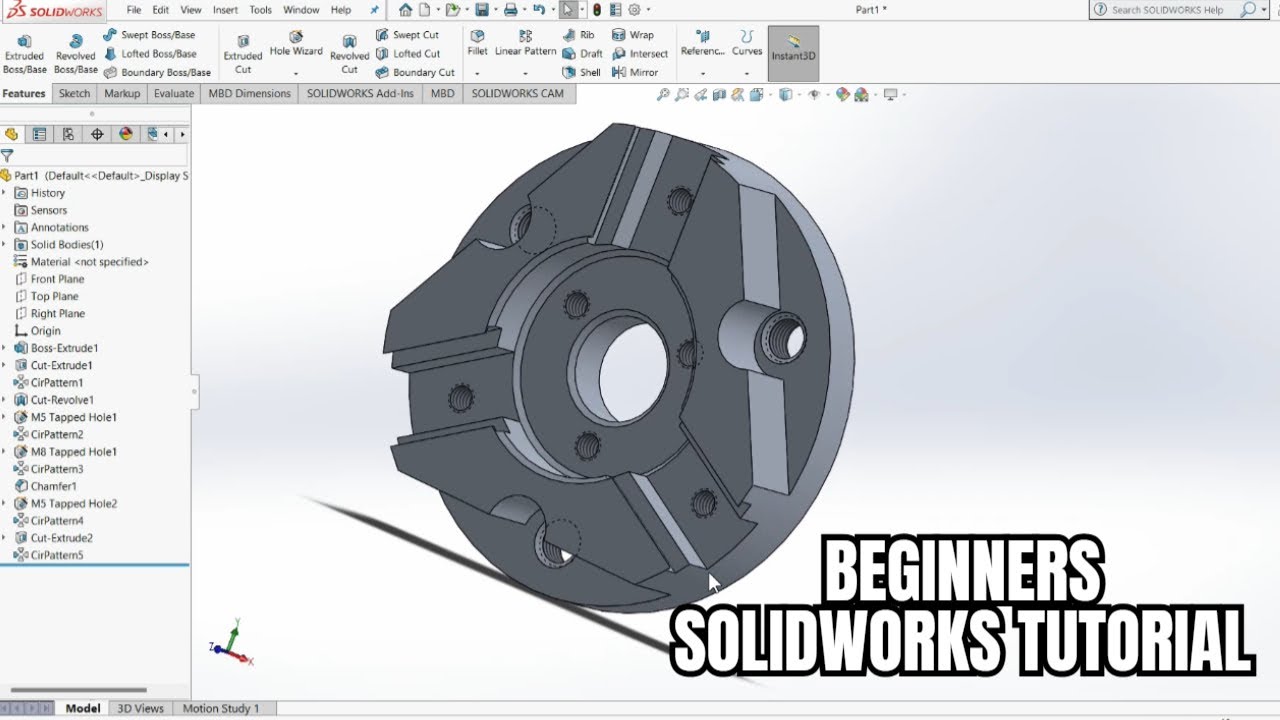
Task: Select the Wrap tool
Action: click(x=633, y=35)
